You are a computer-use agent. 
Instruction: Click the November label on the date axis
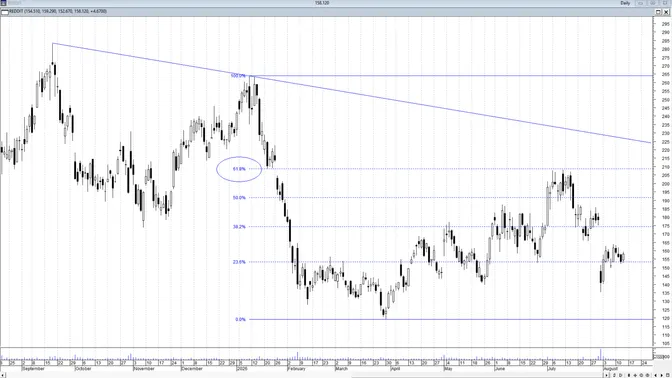click(144, 369)
